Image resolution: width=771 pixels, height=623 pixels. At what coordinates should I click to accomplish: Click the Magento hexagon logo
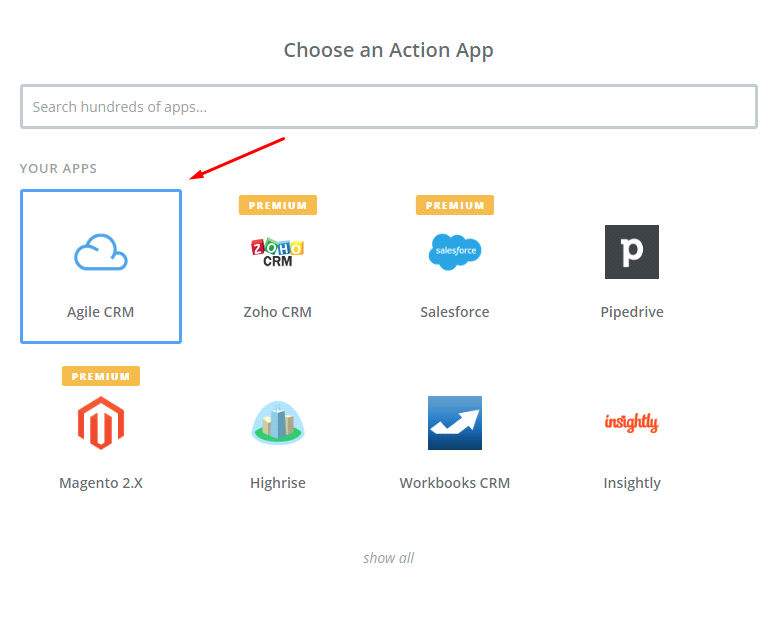click(101, 423)
